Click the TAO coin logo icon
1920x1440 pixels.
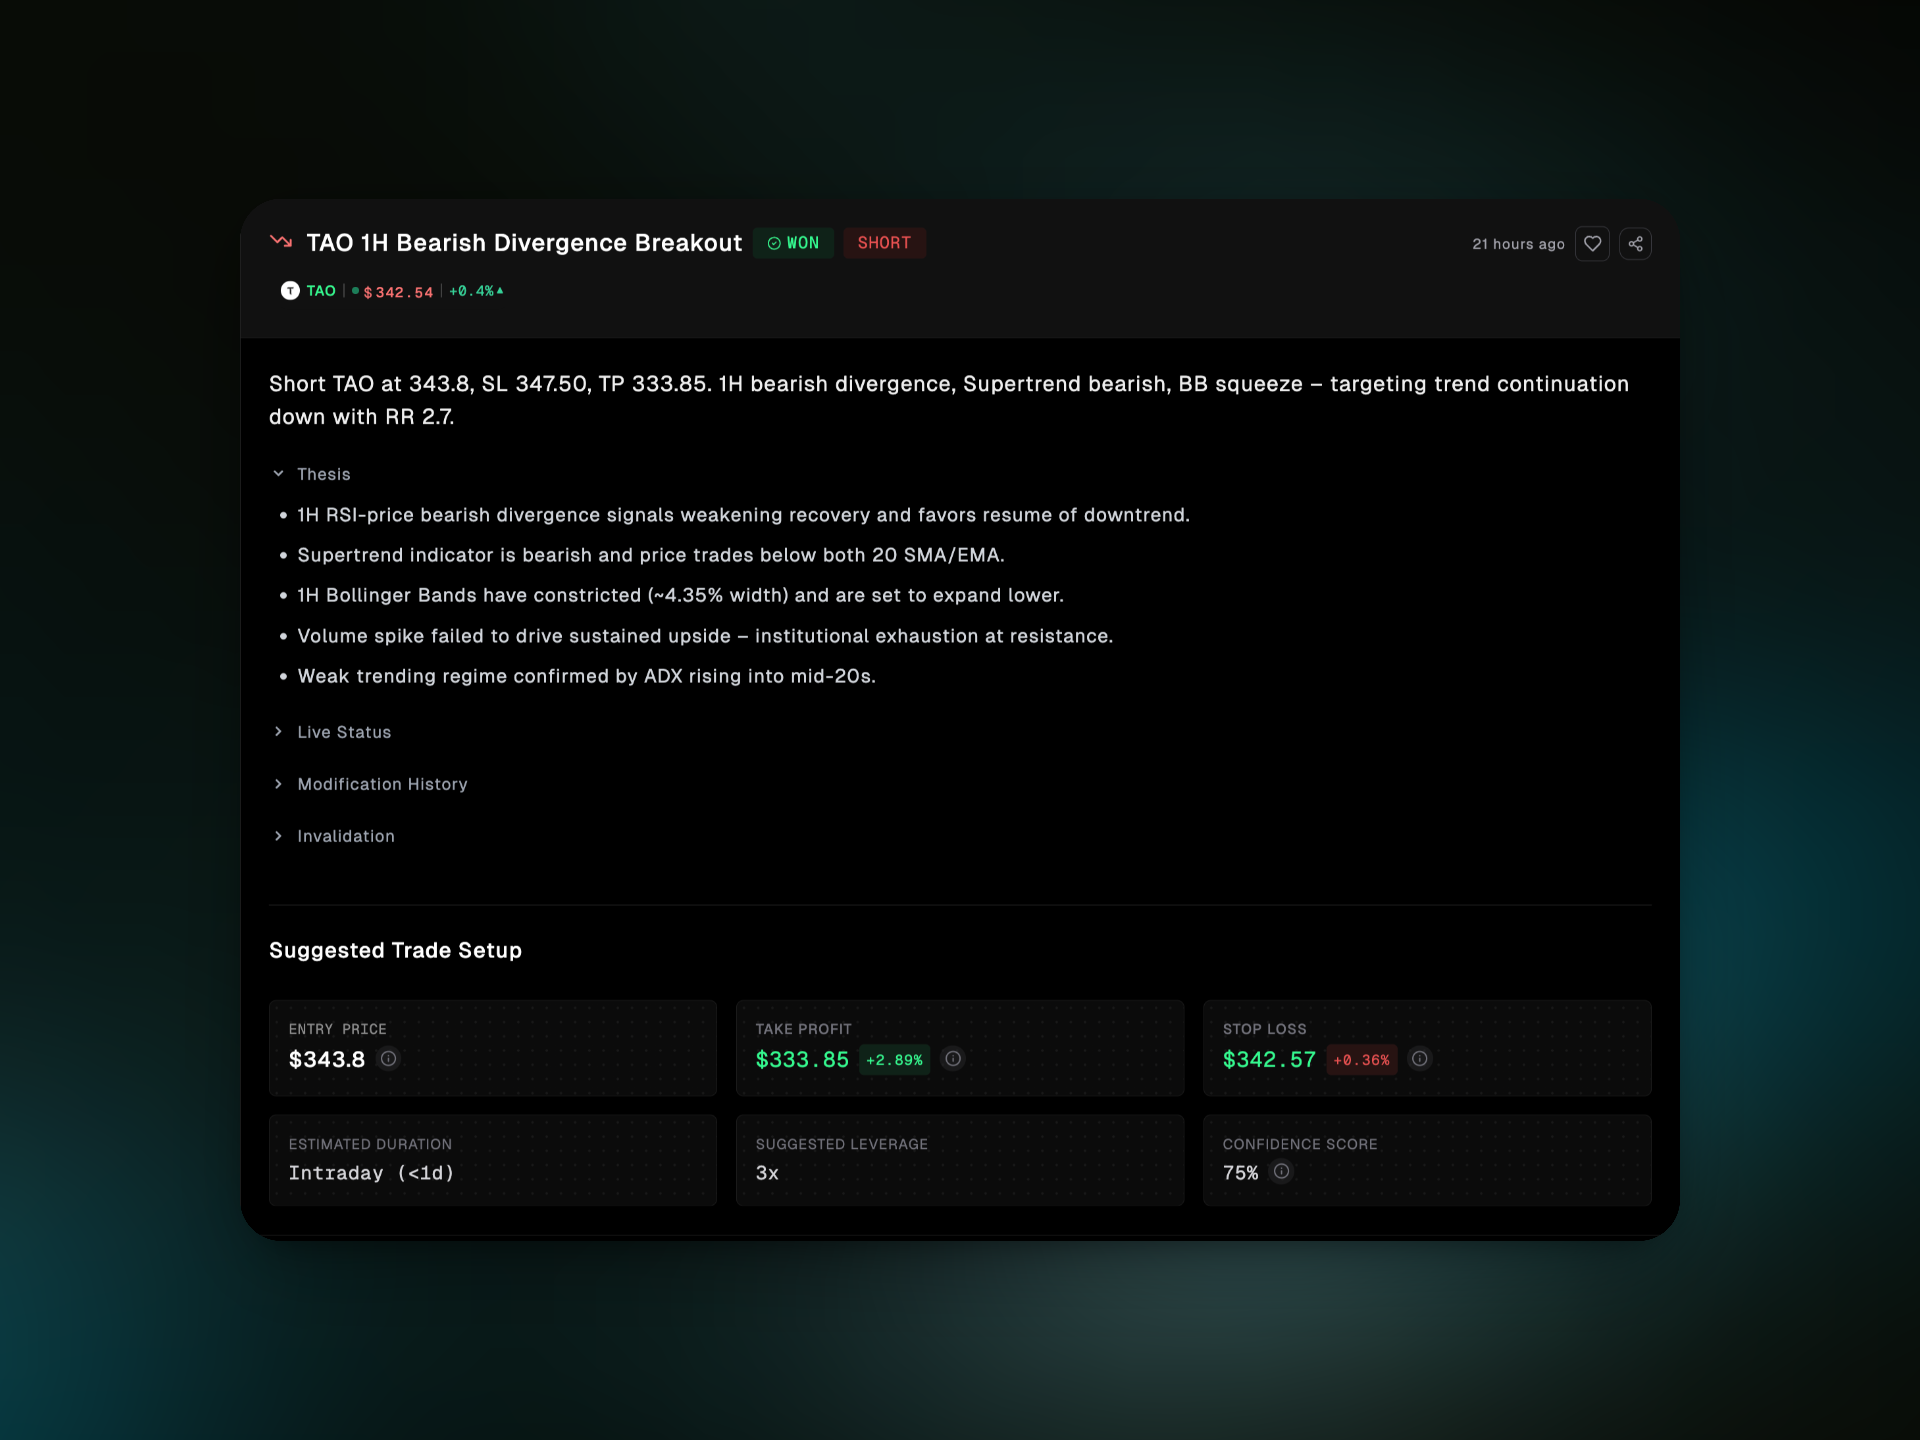pyautogui.click(x=290, y=291)
